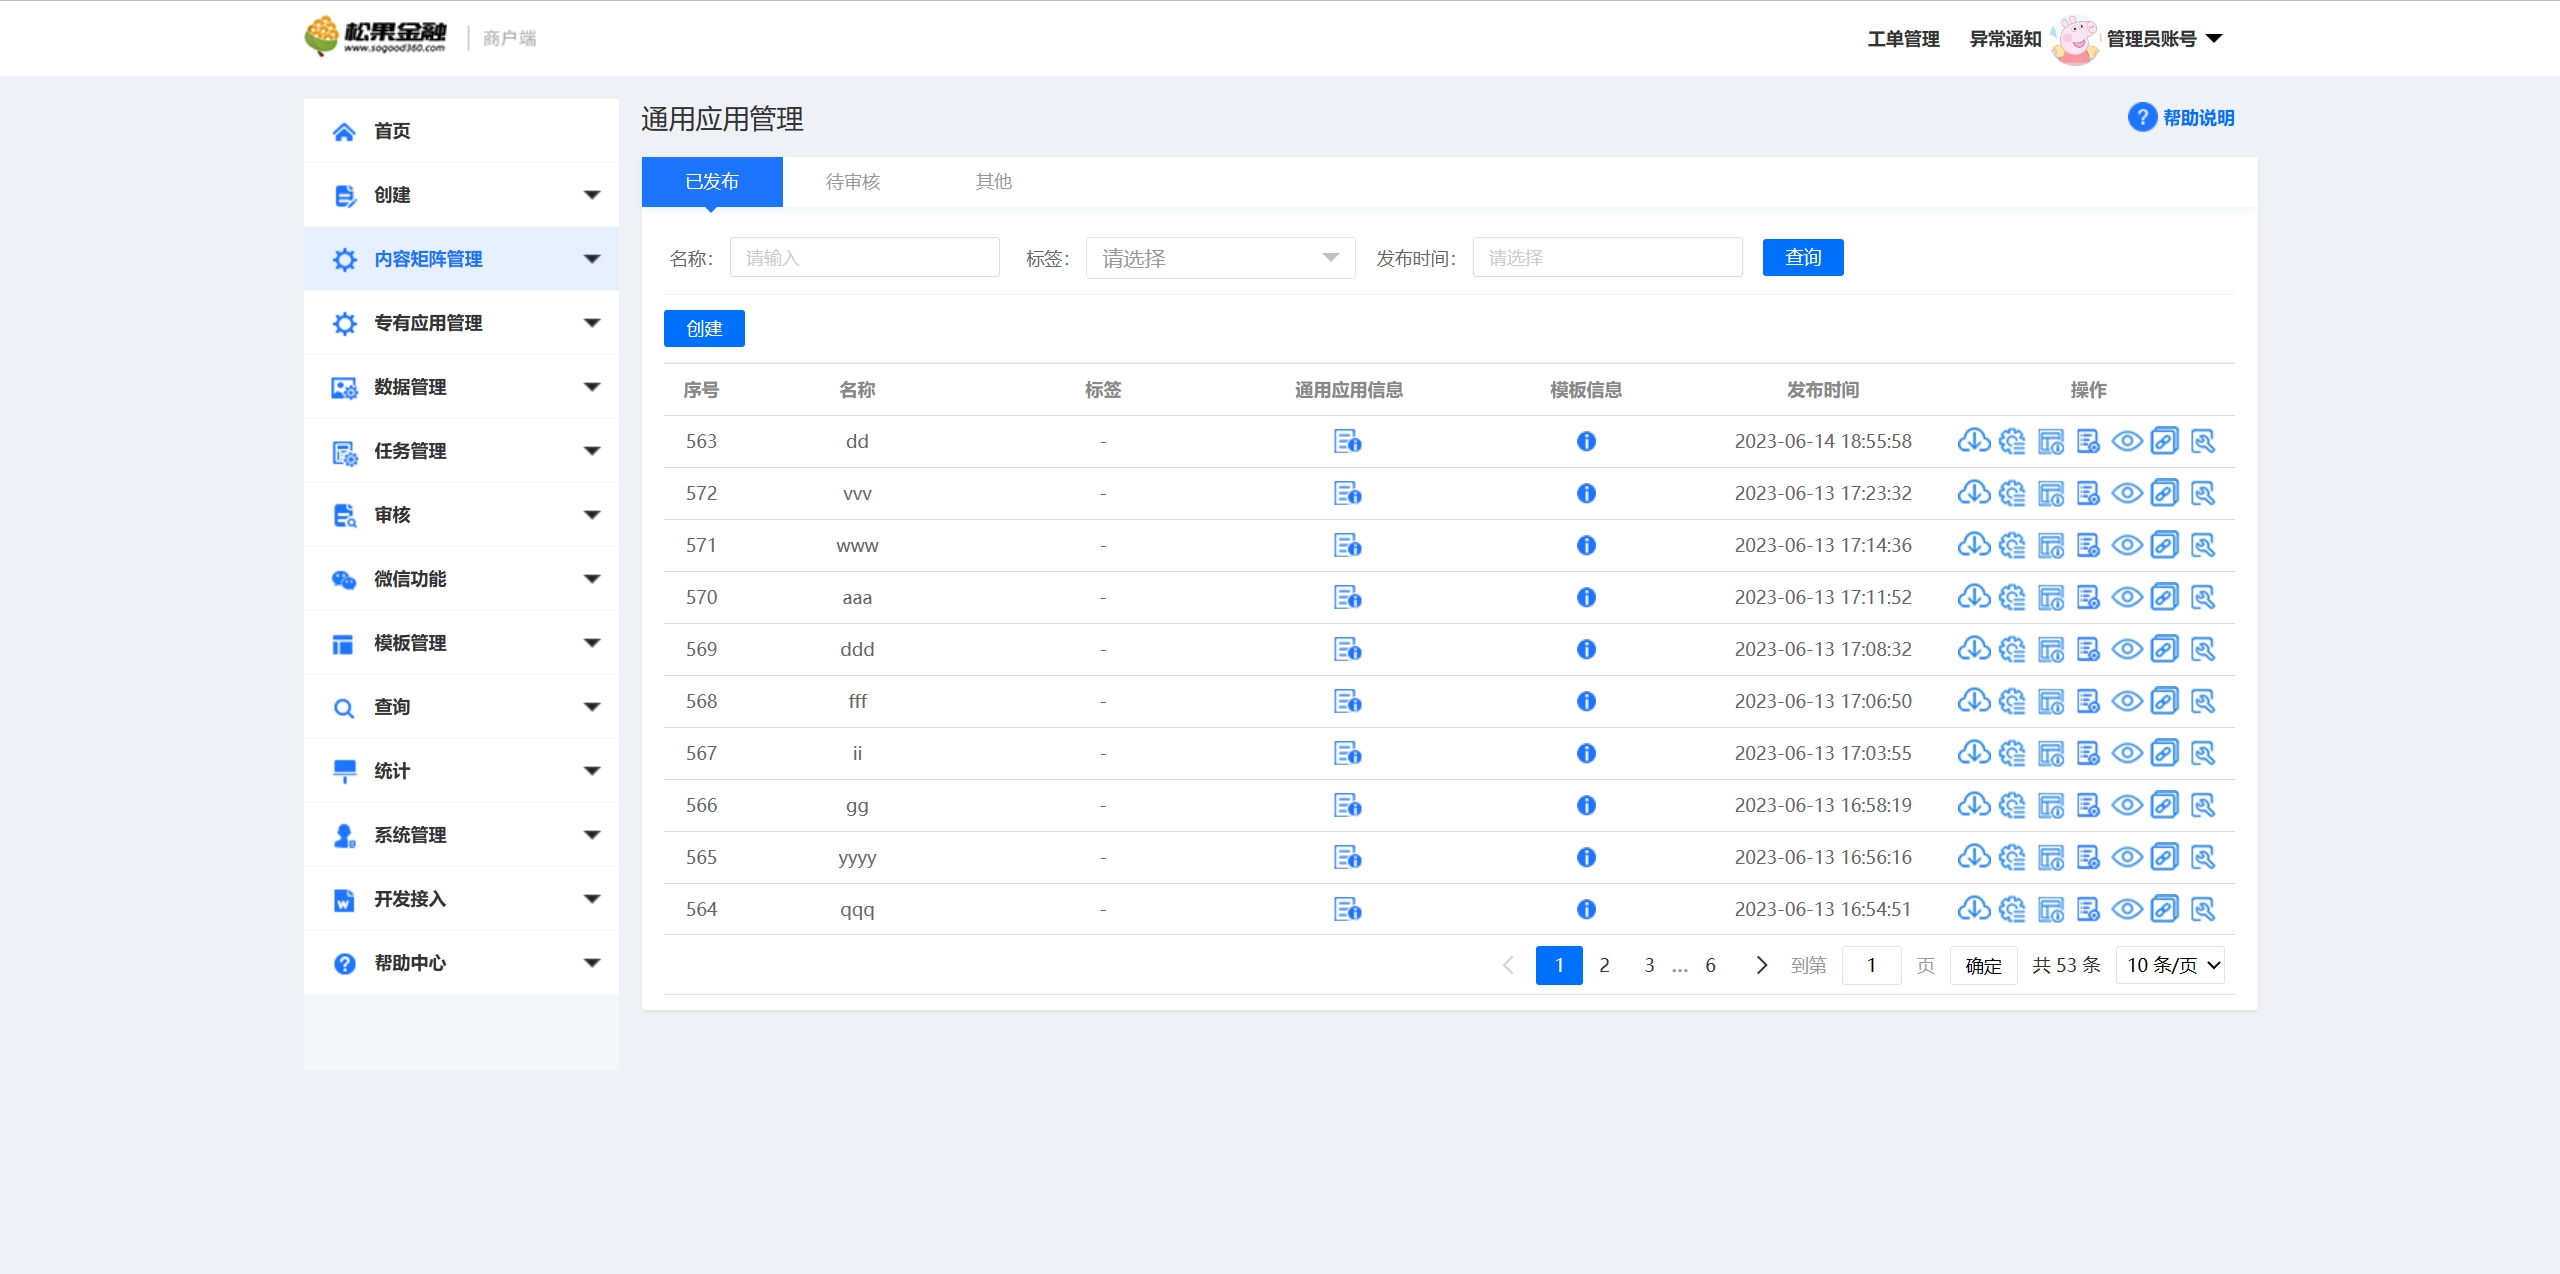Open the 帮助说明 link
2560x1274 pixels.
(x=2198, y=118)
